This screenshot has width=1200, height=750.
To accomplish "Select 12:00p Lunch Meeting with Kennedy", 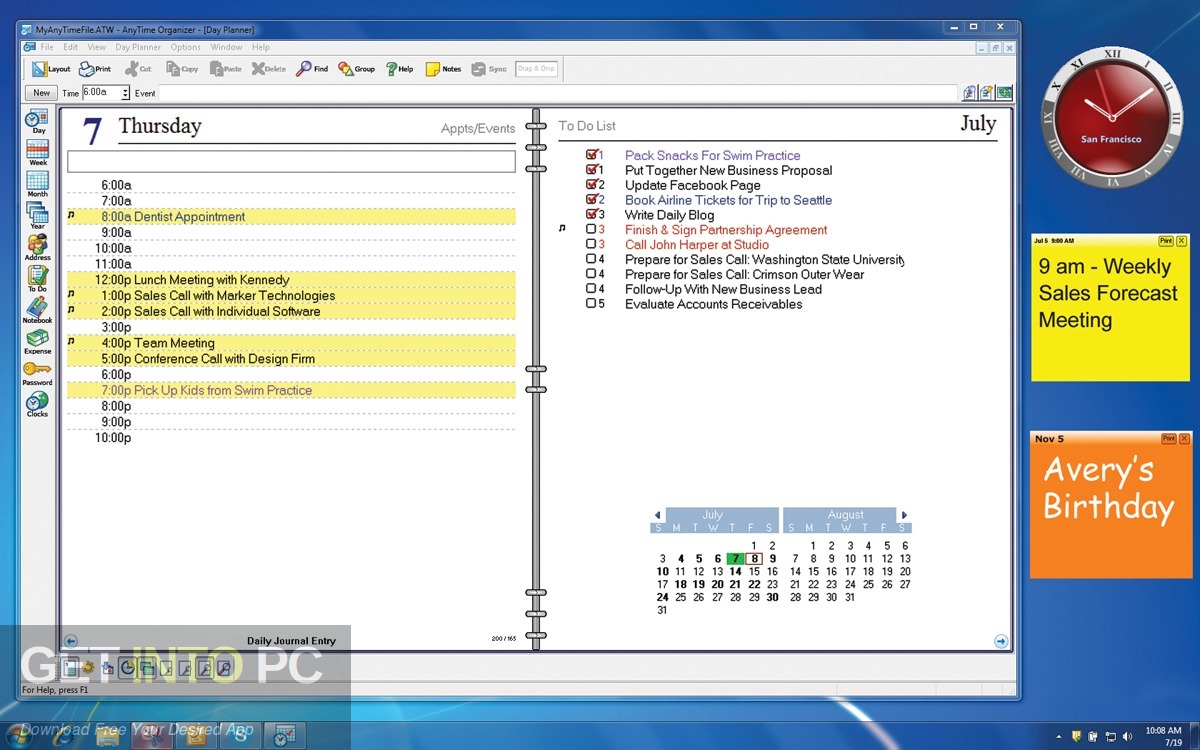I will coord(291,280).
